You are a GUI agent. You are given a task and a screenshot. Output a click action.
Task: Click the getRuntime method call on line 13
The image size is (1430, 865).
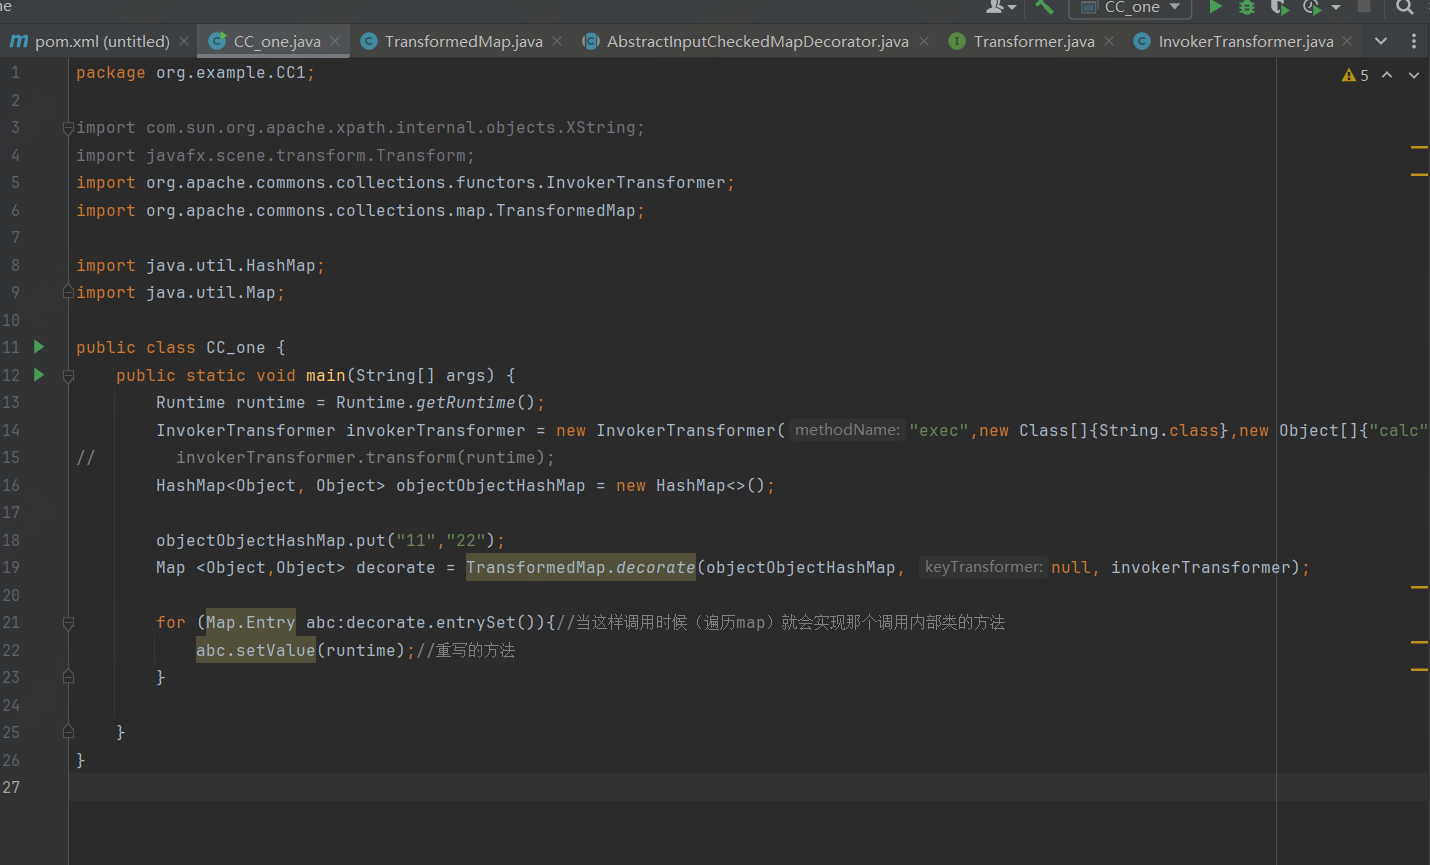466,402
